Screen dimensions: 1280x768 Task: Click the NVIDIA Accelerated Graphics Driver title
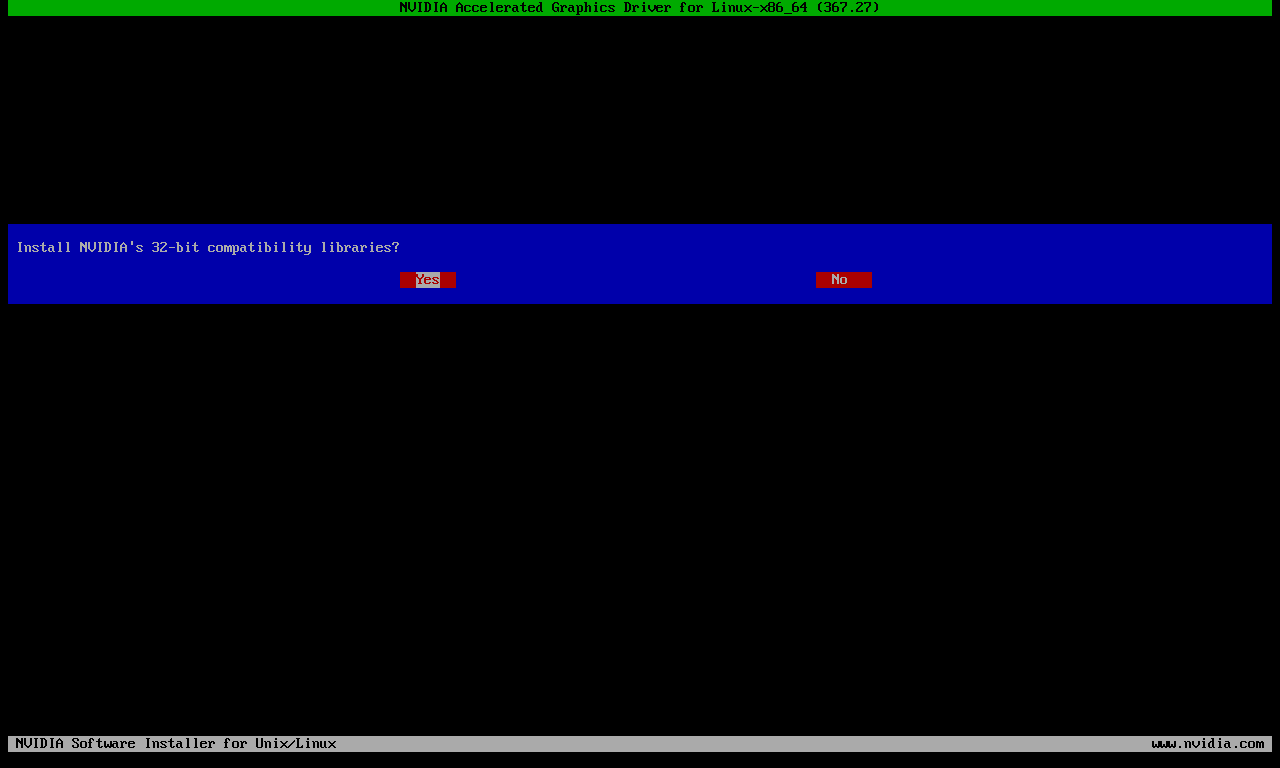tap(640, 8)
